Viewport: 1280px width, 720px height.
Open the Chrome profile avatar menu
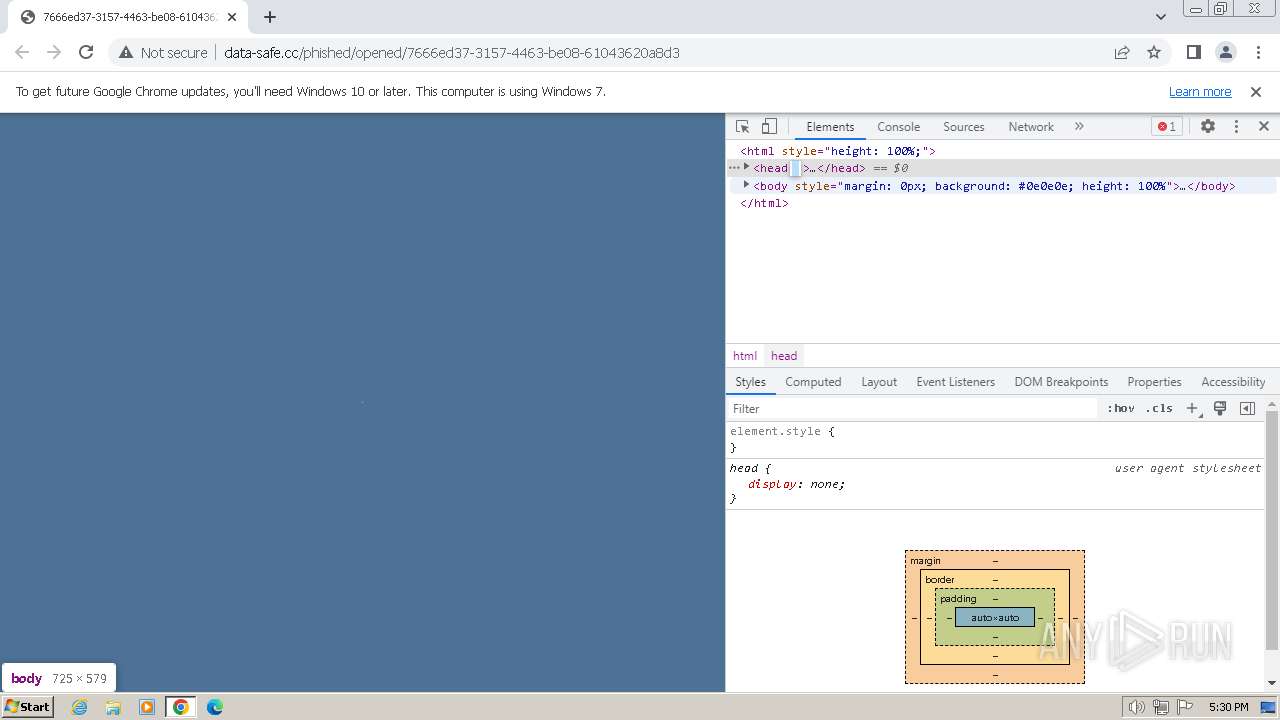1226,52
